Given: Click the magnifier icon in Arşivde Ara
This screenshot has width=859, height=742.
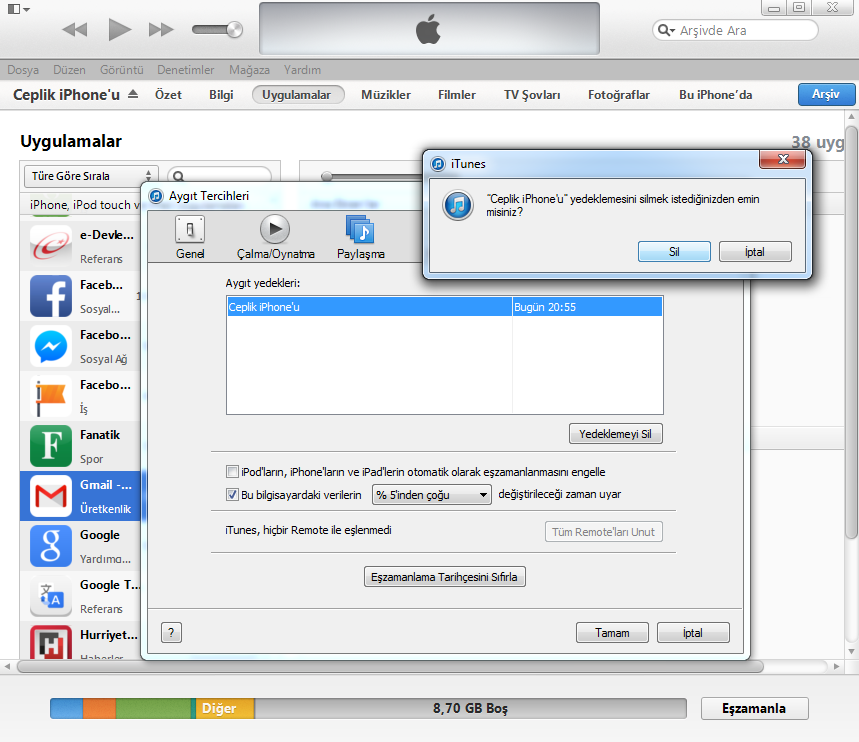Looking at the screenshot, I should tap(666, 30).
